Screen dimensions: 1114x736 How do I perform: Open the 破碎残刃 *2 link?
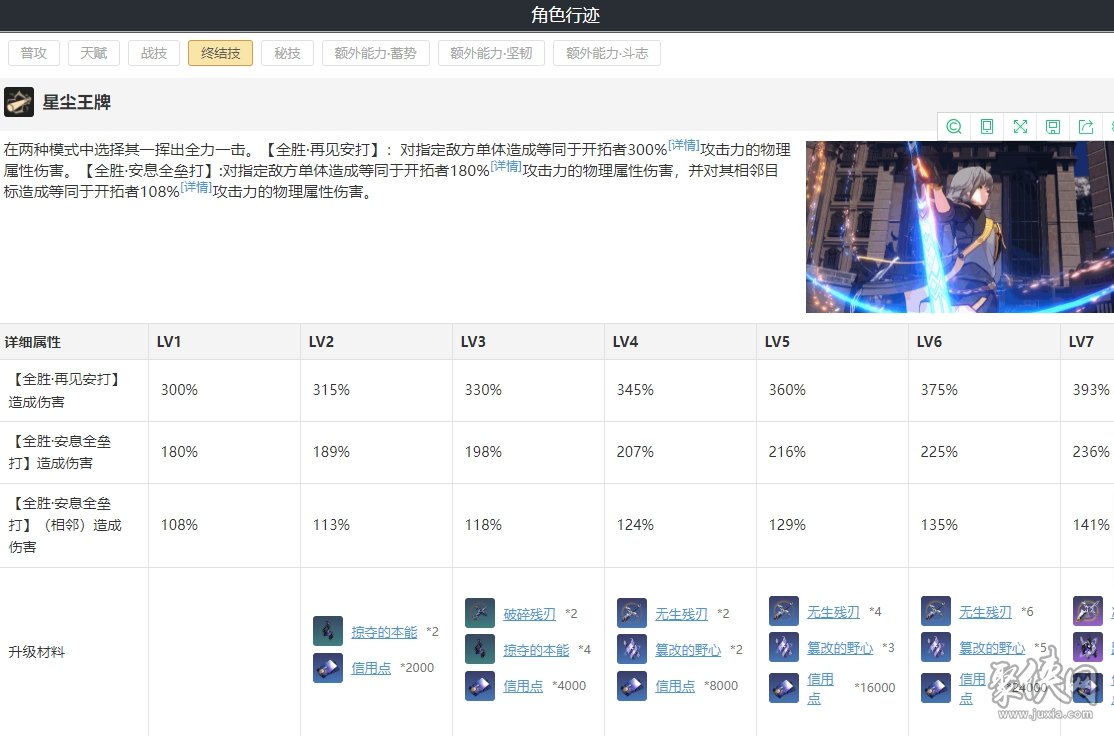530,614
